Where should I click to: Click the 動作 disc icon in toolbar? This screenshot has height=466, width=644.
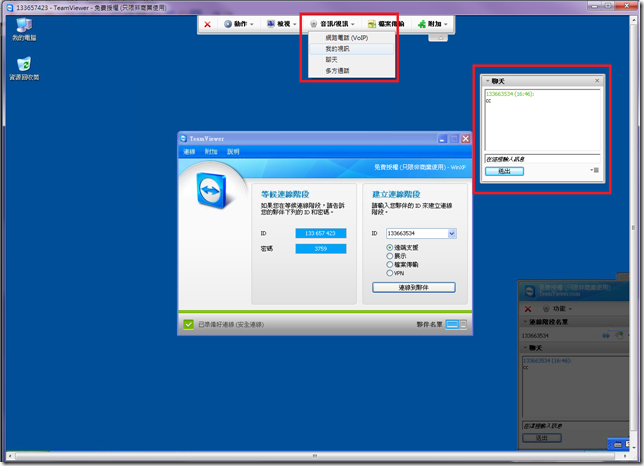(x=228, y=24)
